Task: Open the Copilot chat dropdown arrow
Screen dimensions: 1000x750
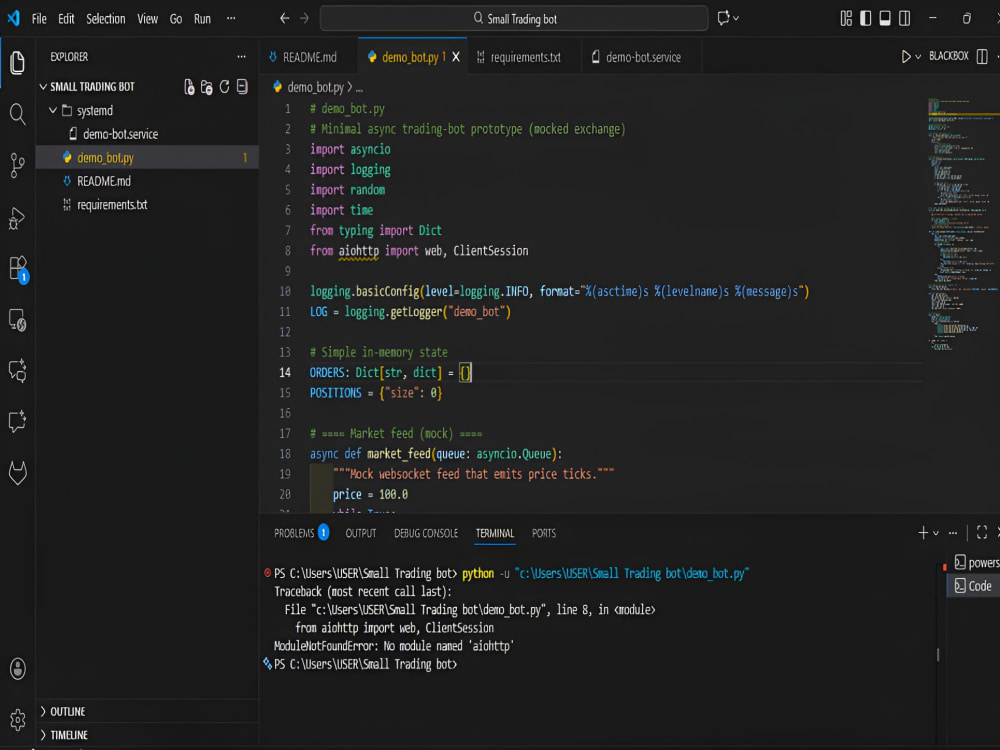Action: (x=736, y=18)
